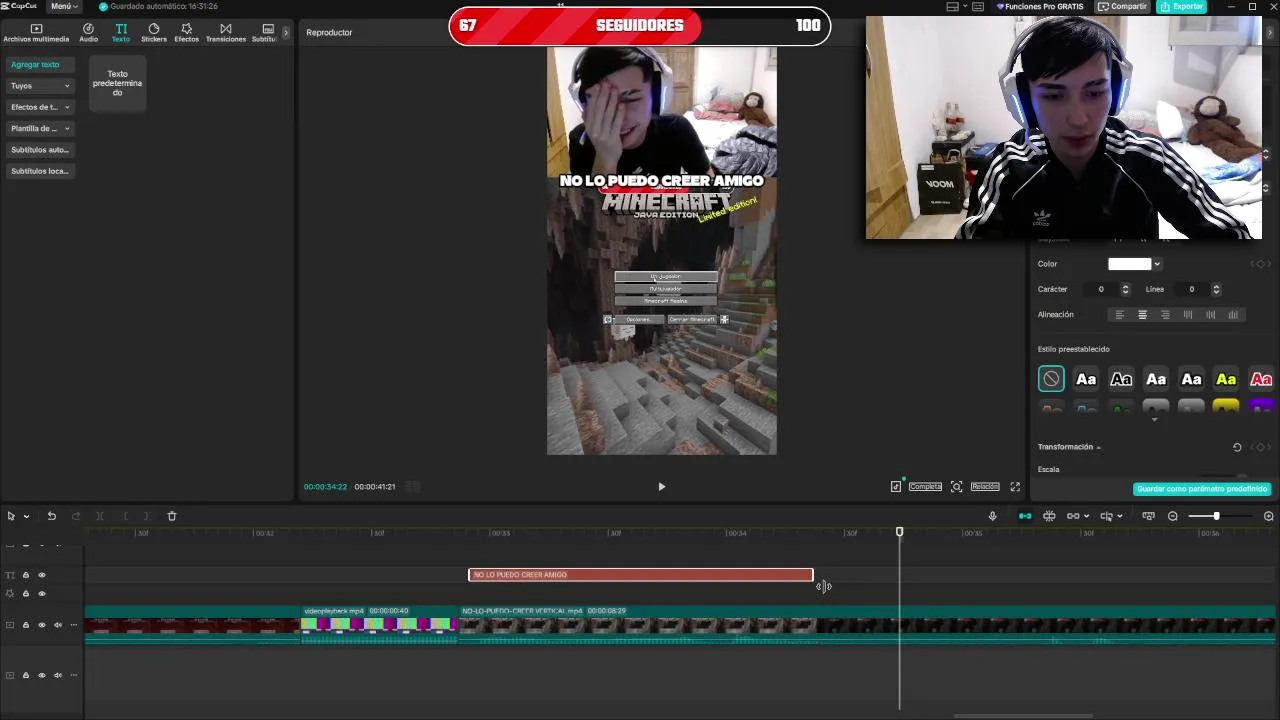Select the pointer tool
This screenshot has width=1280, height=720.
coord(11,516)
